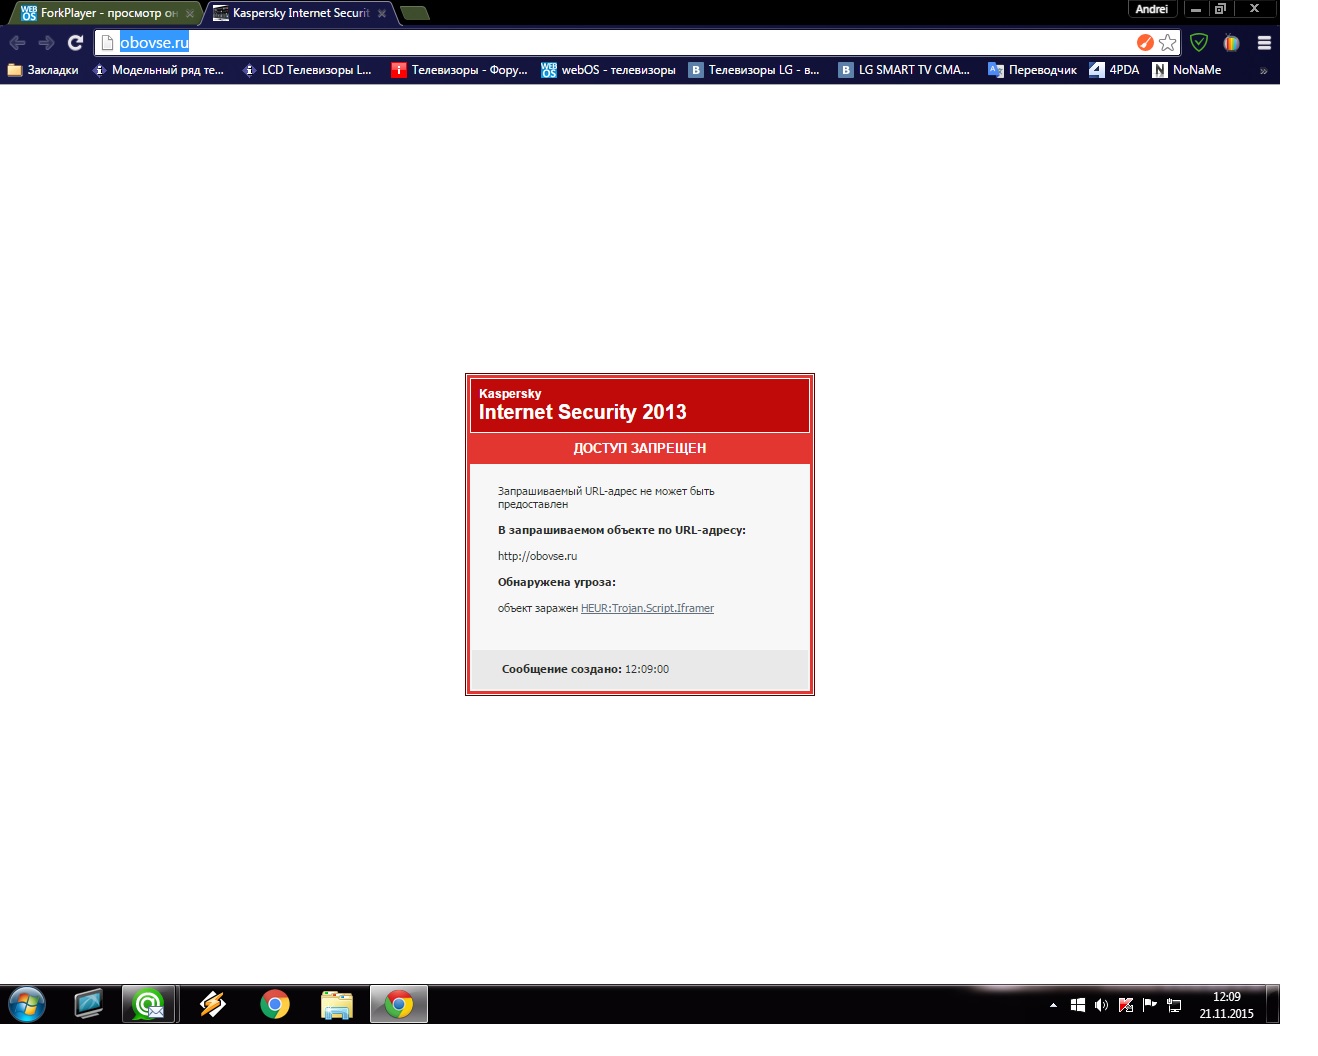This screenshot has height=1056, width=1318.
Task: Reload the current page
Action: pos(75,42)
